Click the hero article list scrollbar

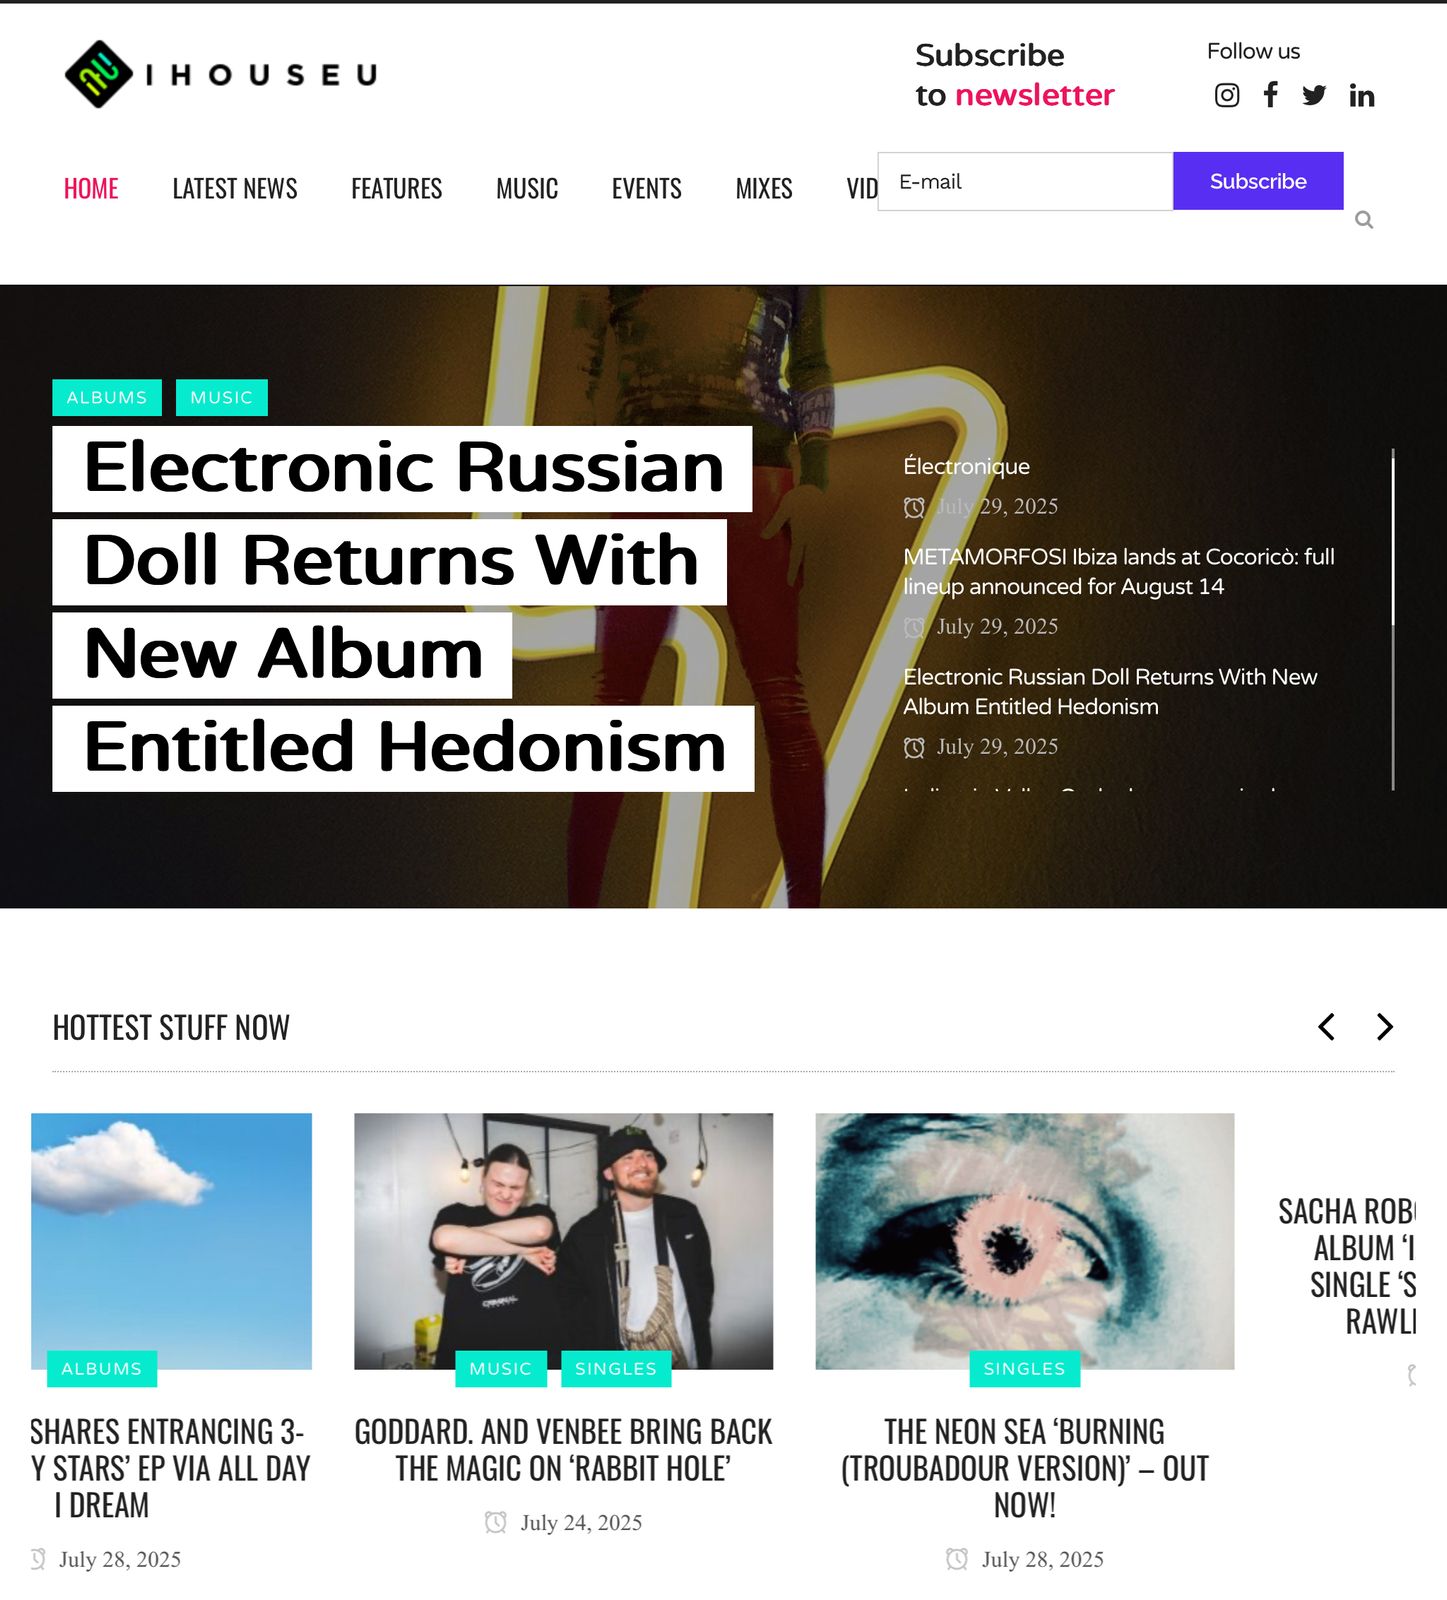tap(1393, 619)
